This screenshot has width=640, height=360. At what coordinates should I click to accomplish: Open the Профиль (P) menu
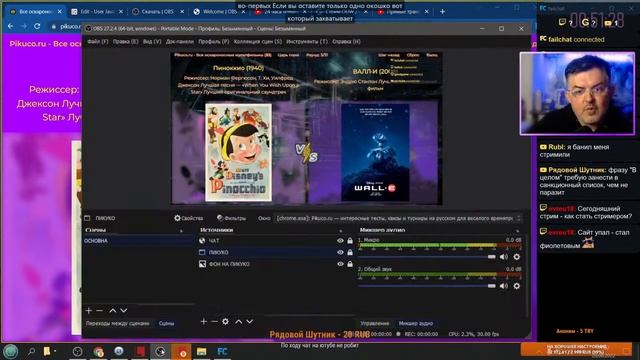click(x=213, y=42)
